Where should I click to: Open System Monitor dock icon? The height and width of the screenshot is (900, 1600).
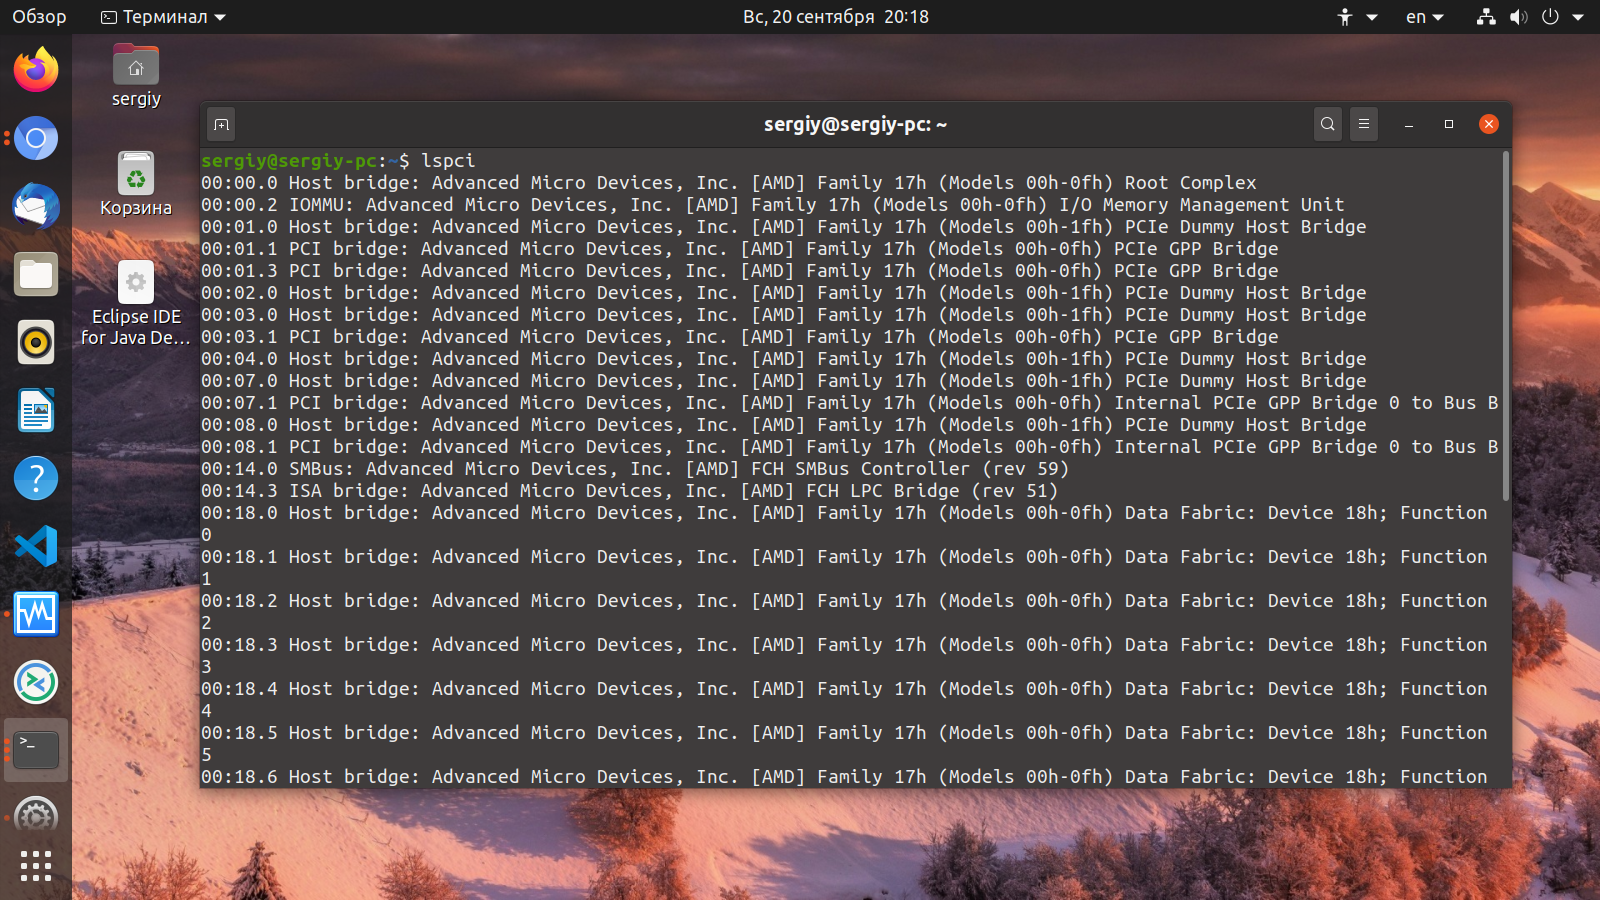pyautogui.click(x=36, y=614)
